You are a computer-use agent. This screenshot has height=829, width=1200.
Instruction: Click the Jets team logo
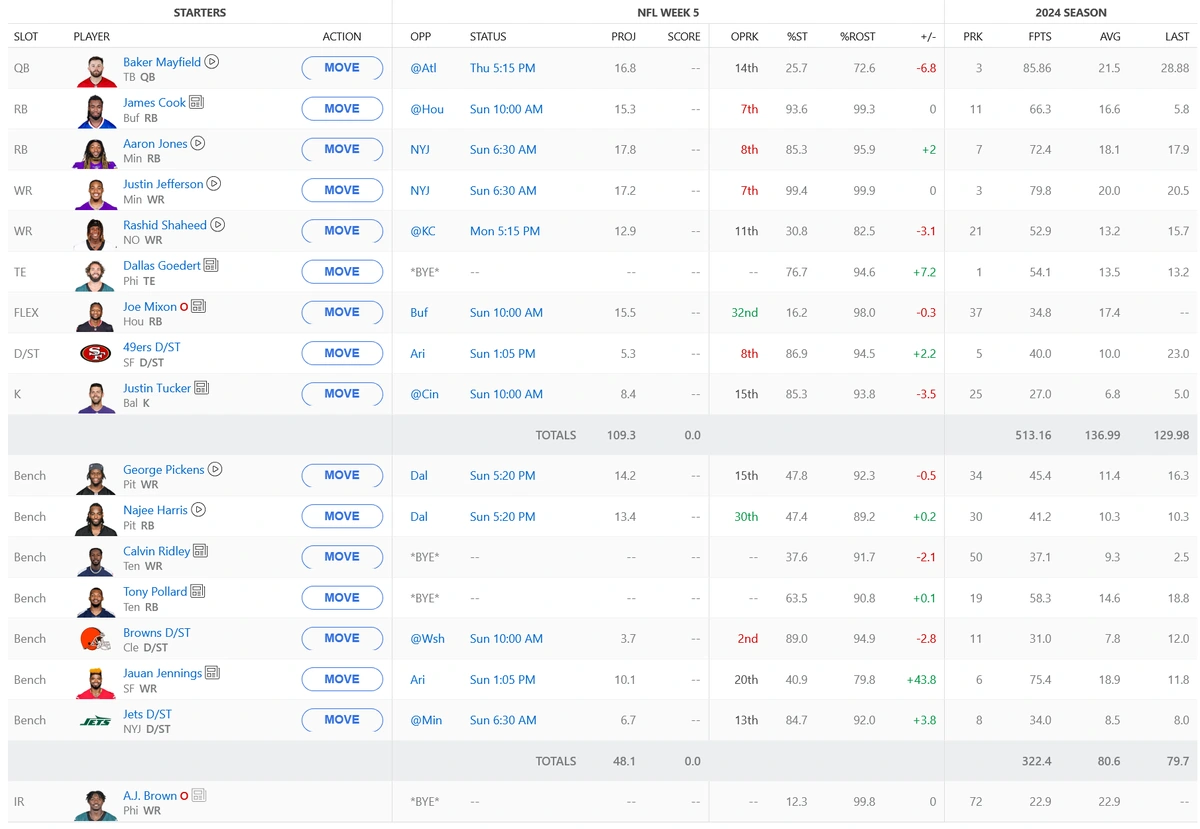click(95, 720)
